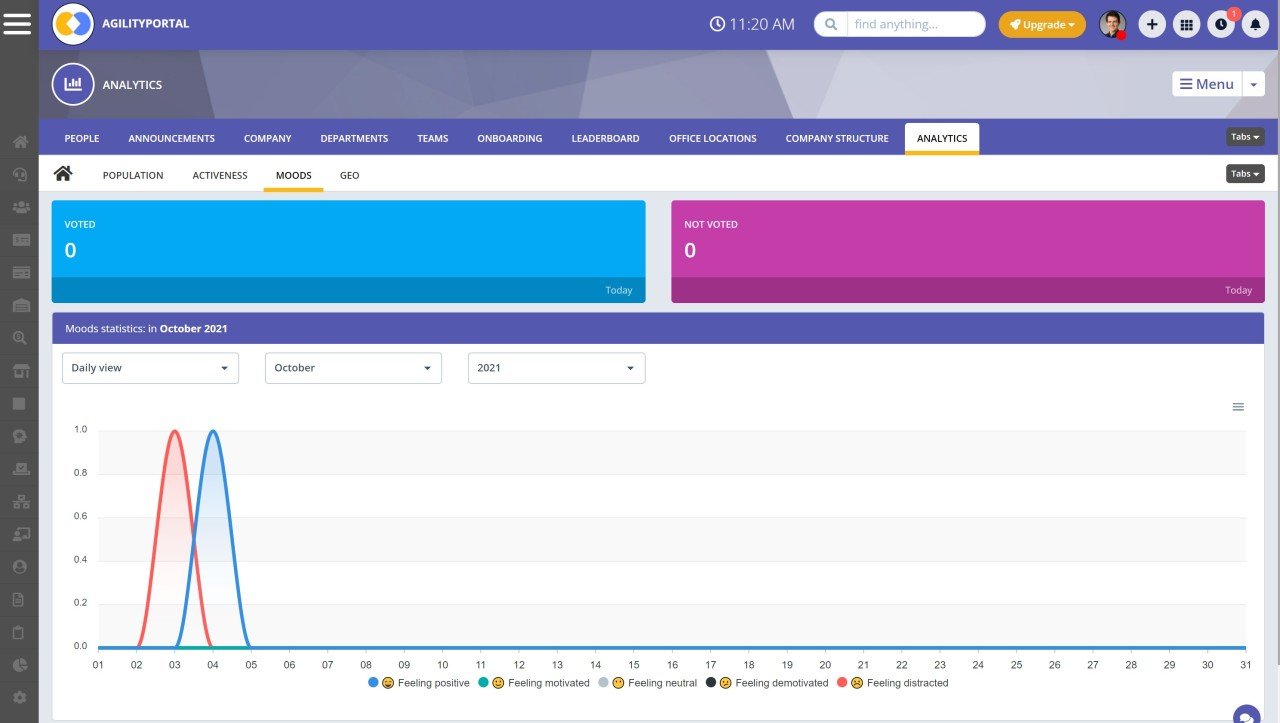Expand the month dropdown showing October

tap(353, 368)
